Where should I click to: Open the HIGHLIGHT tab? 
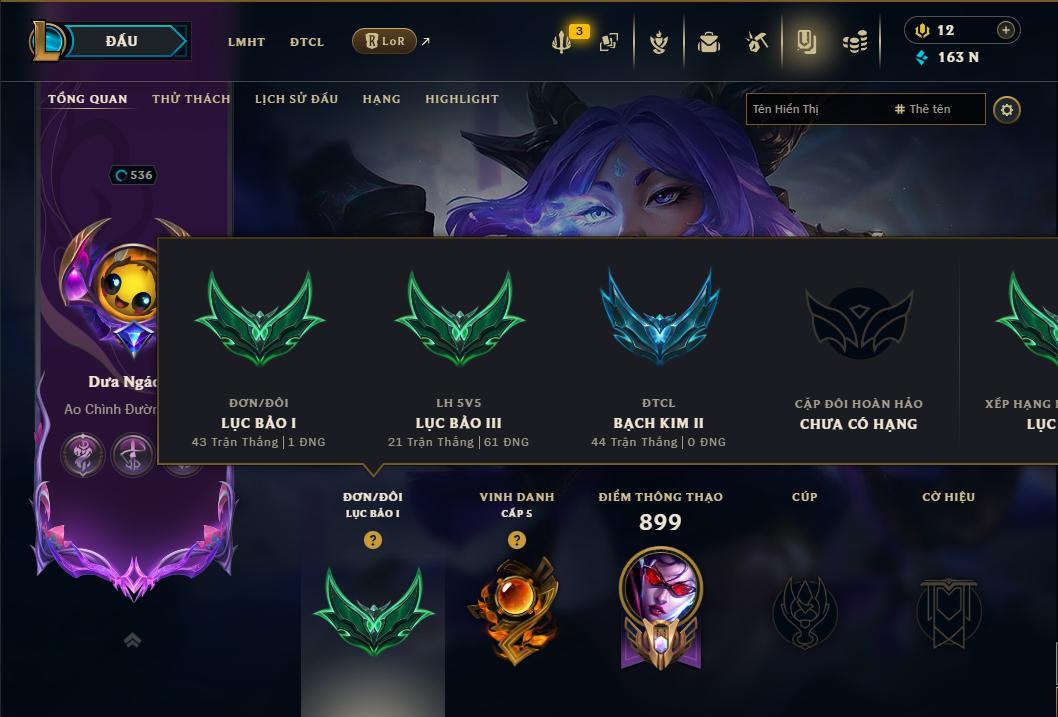(x=462, y=99)
